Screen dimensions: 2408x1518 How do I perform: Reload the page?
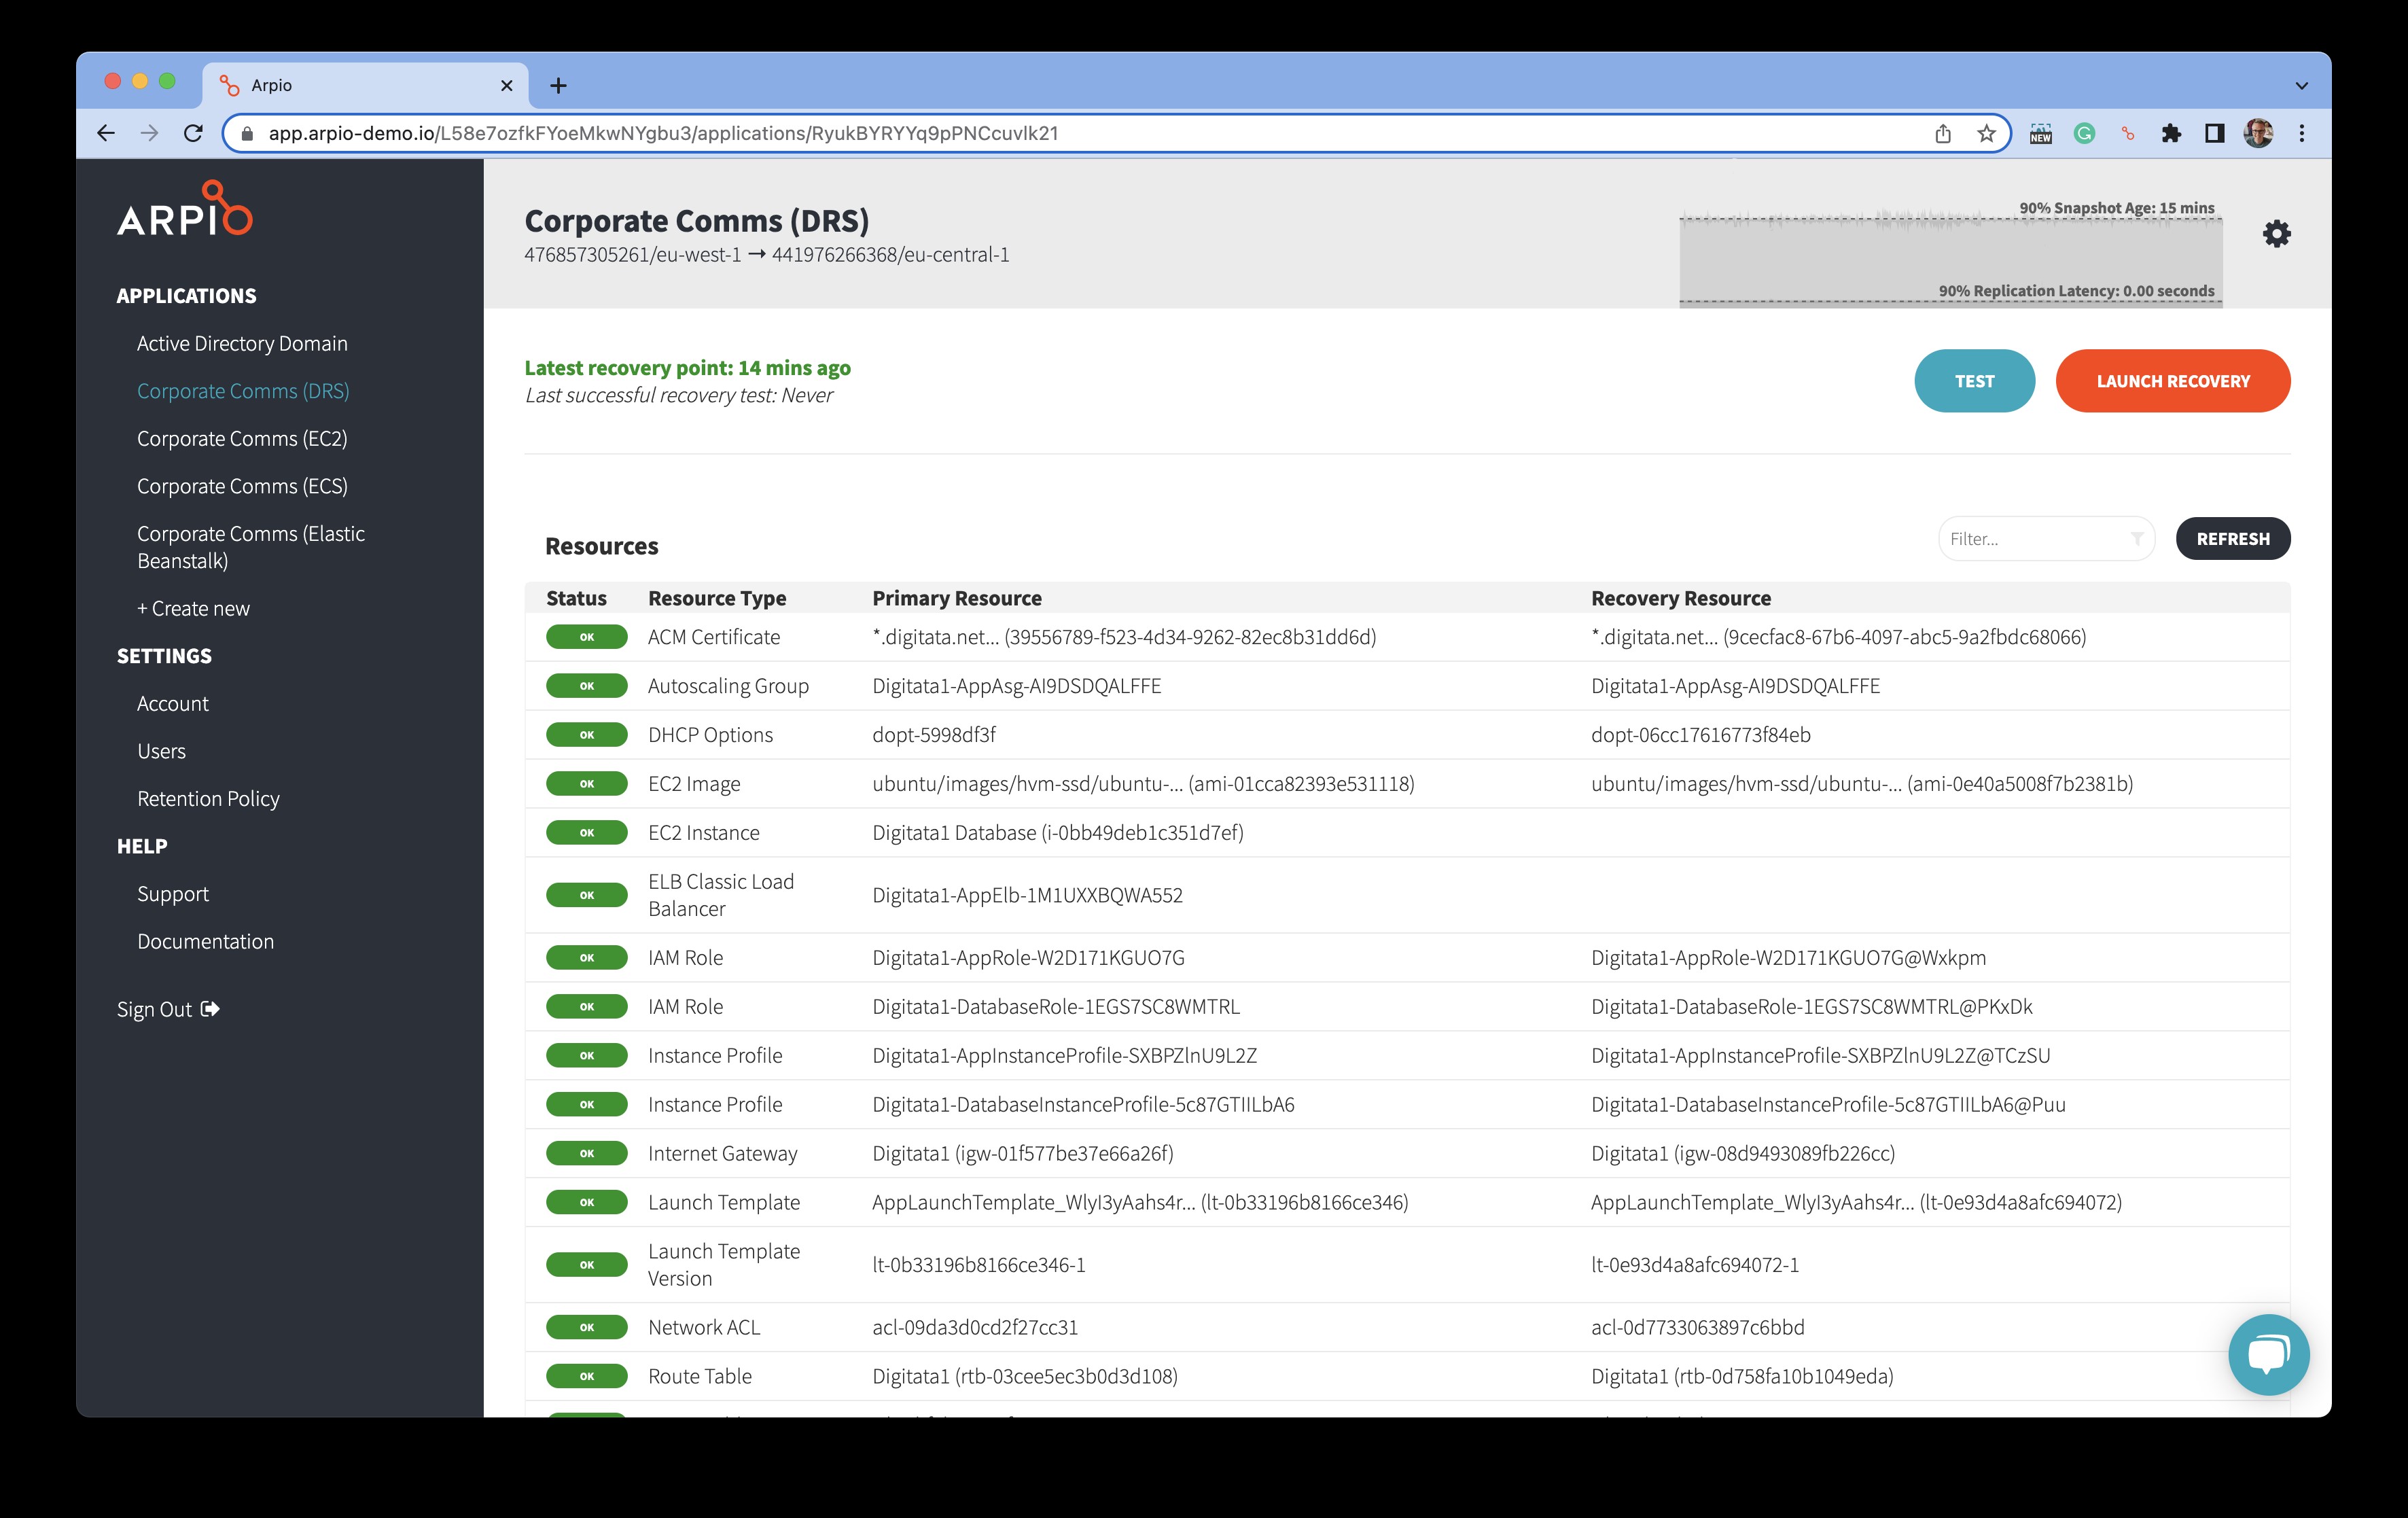tap(193, 133)
